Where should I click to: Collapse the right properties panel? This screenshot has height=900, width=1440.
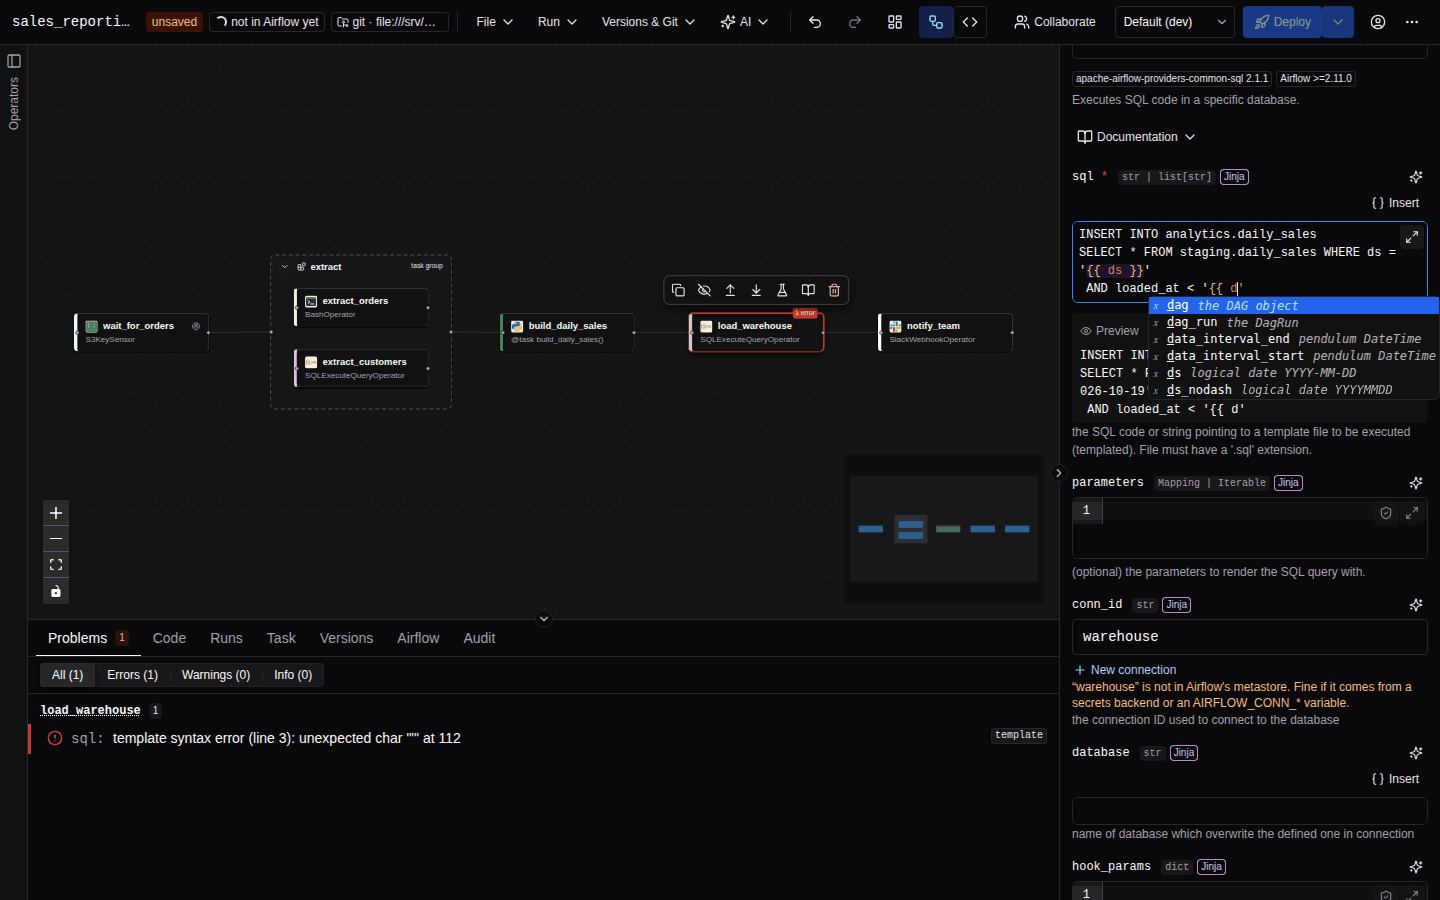click(x=1059, y=473)
